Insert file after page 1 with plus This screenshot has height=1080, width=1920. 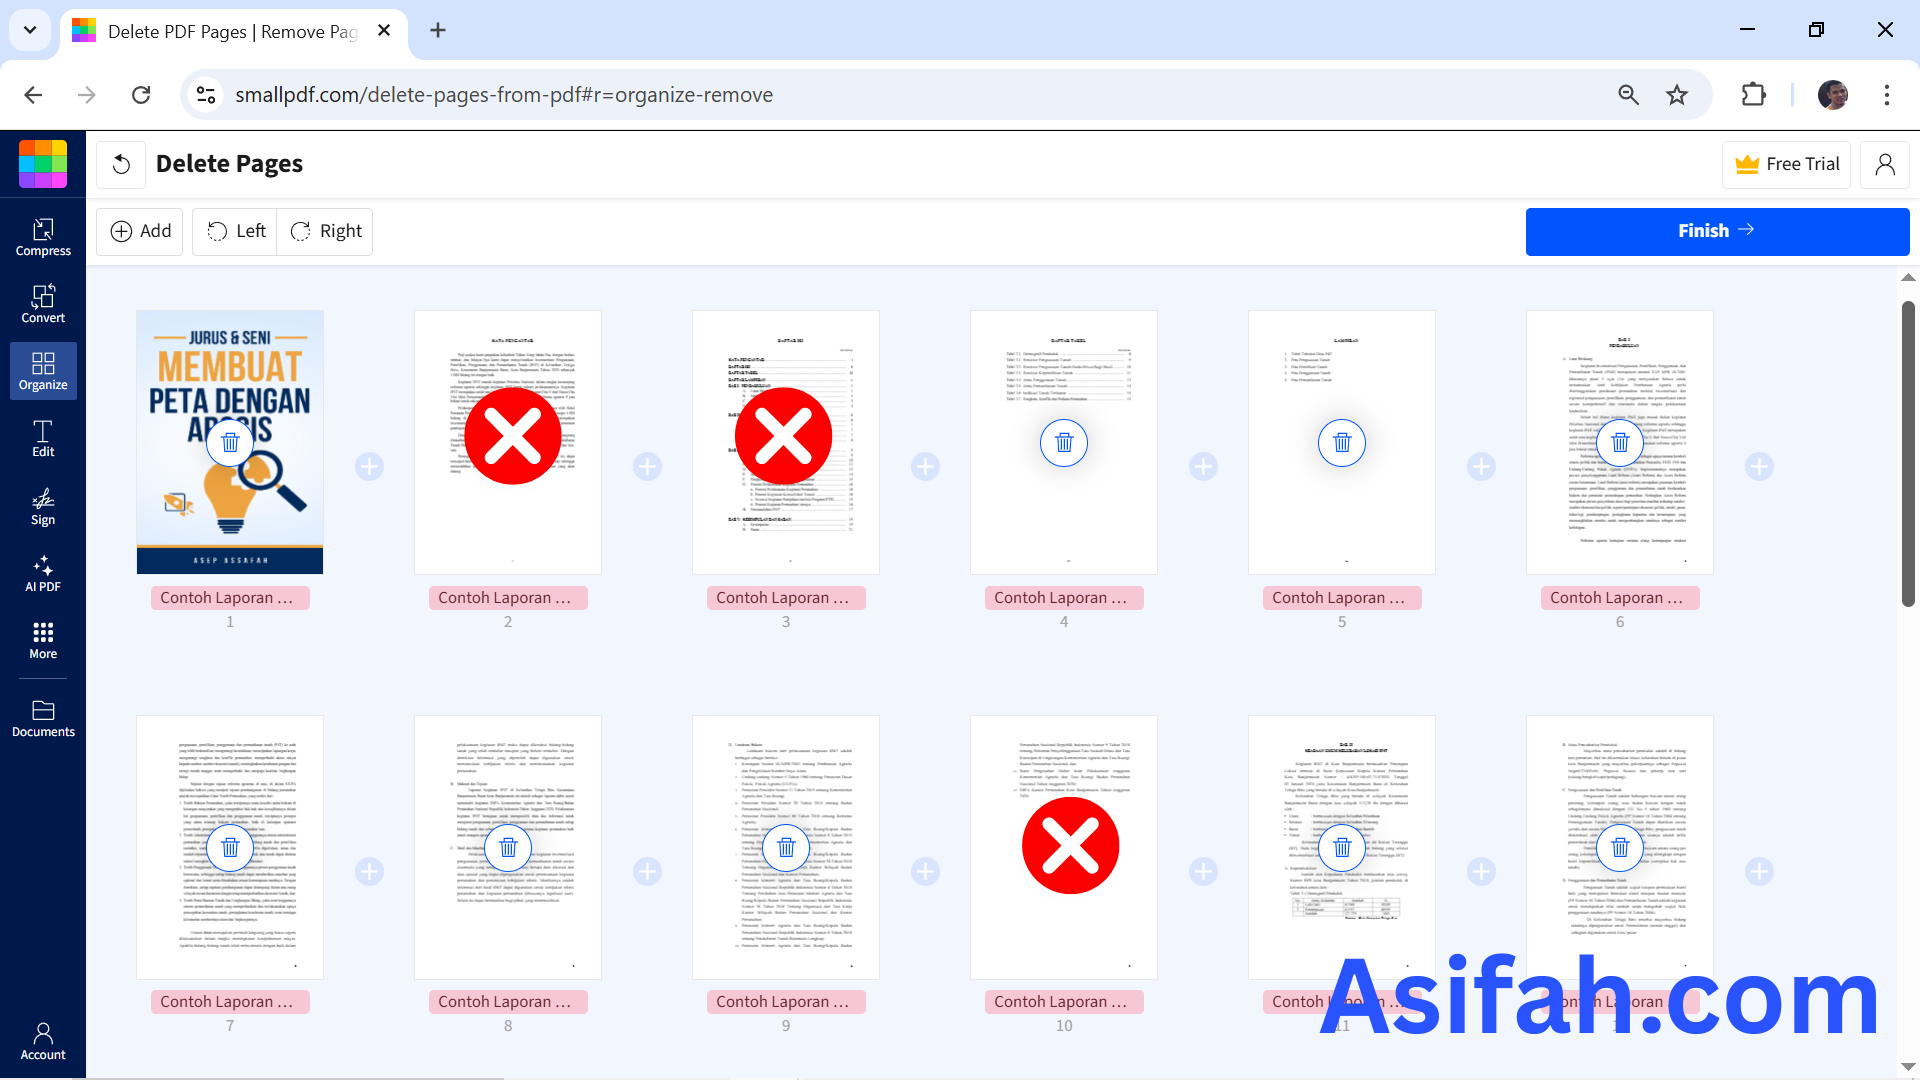(369, 466)
